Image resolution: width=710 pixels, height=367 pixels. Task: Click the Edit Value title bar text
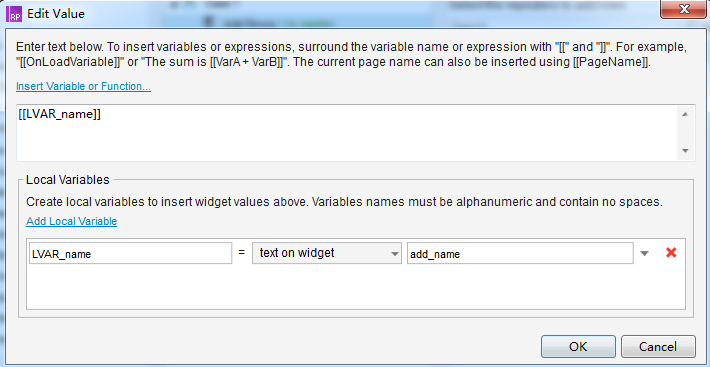56,14
